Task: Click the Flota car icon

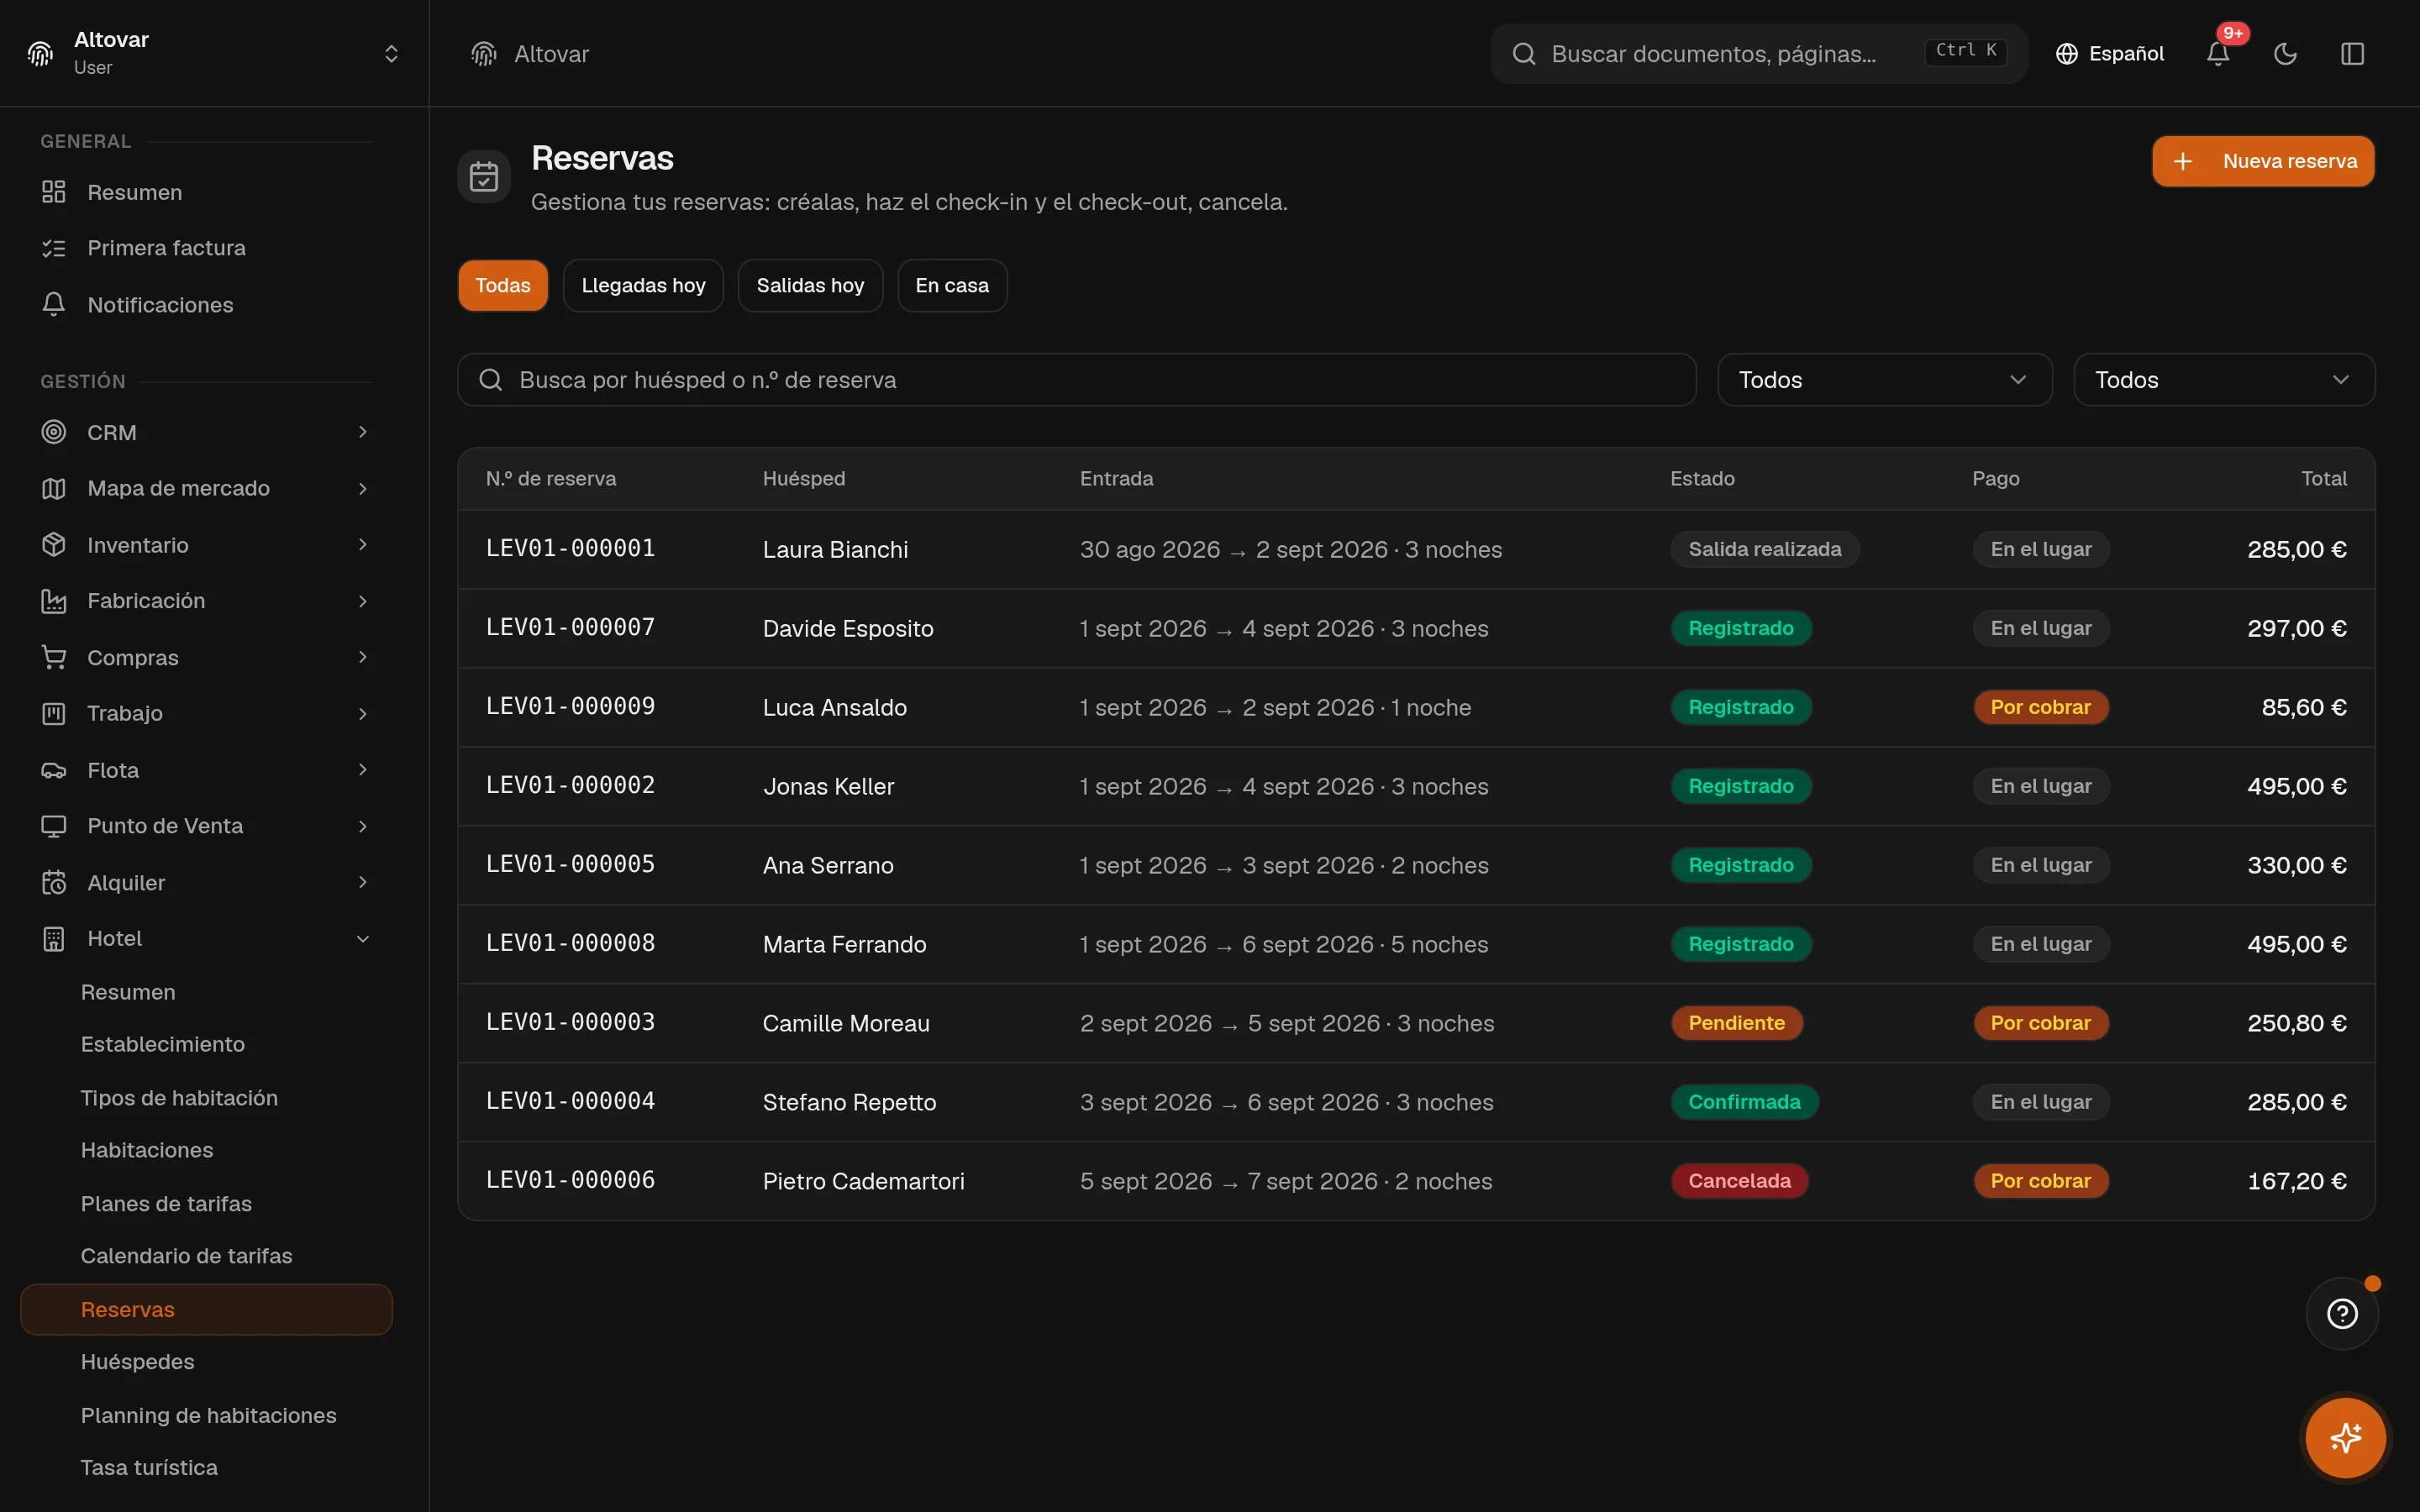Action: [54, 770]
